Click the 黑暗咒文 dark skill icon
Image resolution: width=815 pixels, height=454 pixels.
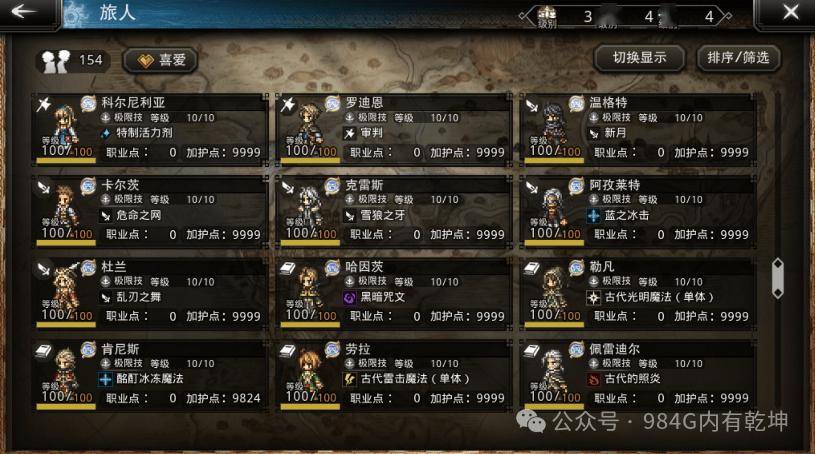(x=350, y=297)
